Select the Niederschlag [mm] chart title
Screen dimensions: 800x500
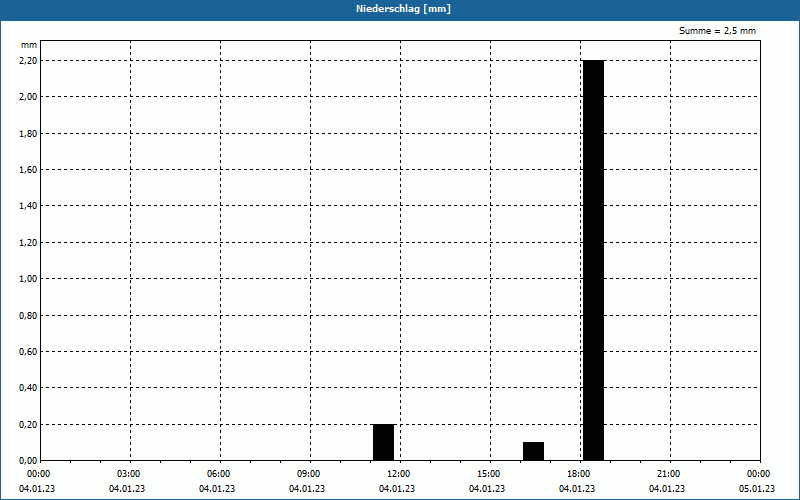tap(403, 9)
